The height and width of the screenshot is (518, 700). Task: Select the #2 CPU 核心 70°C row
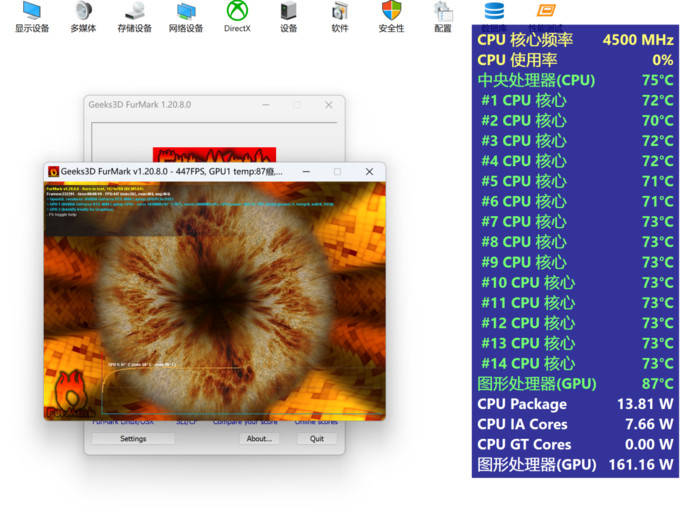[575, 121]
